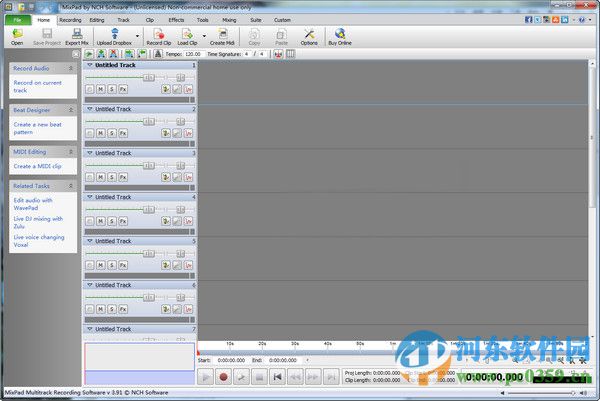Click the LinkedIn share icon

(x=564, y=20)
